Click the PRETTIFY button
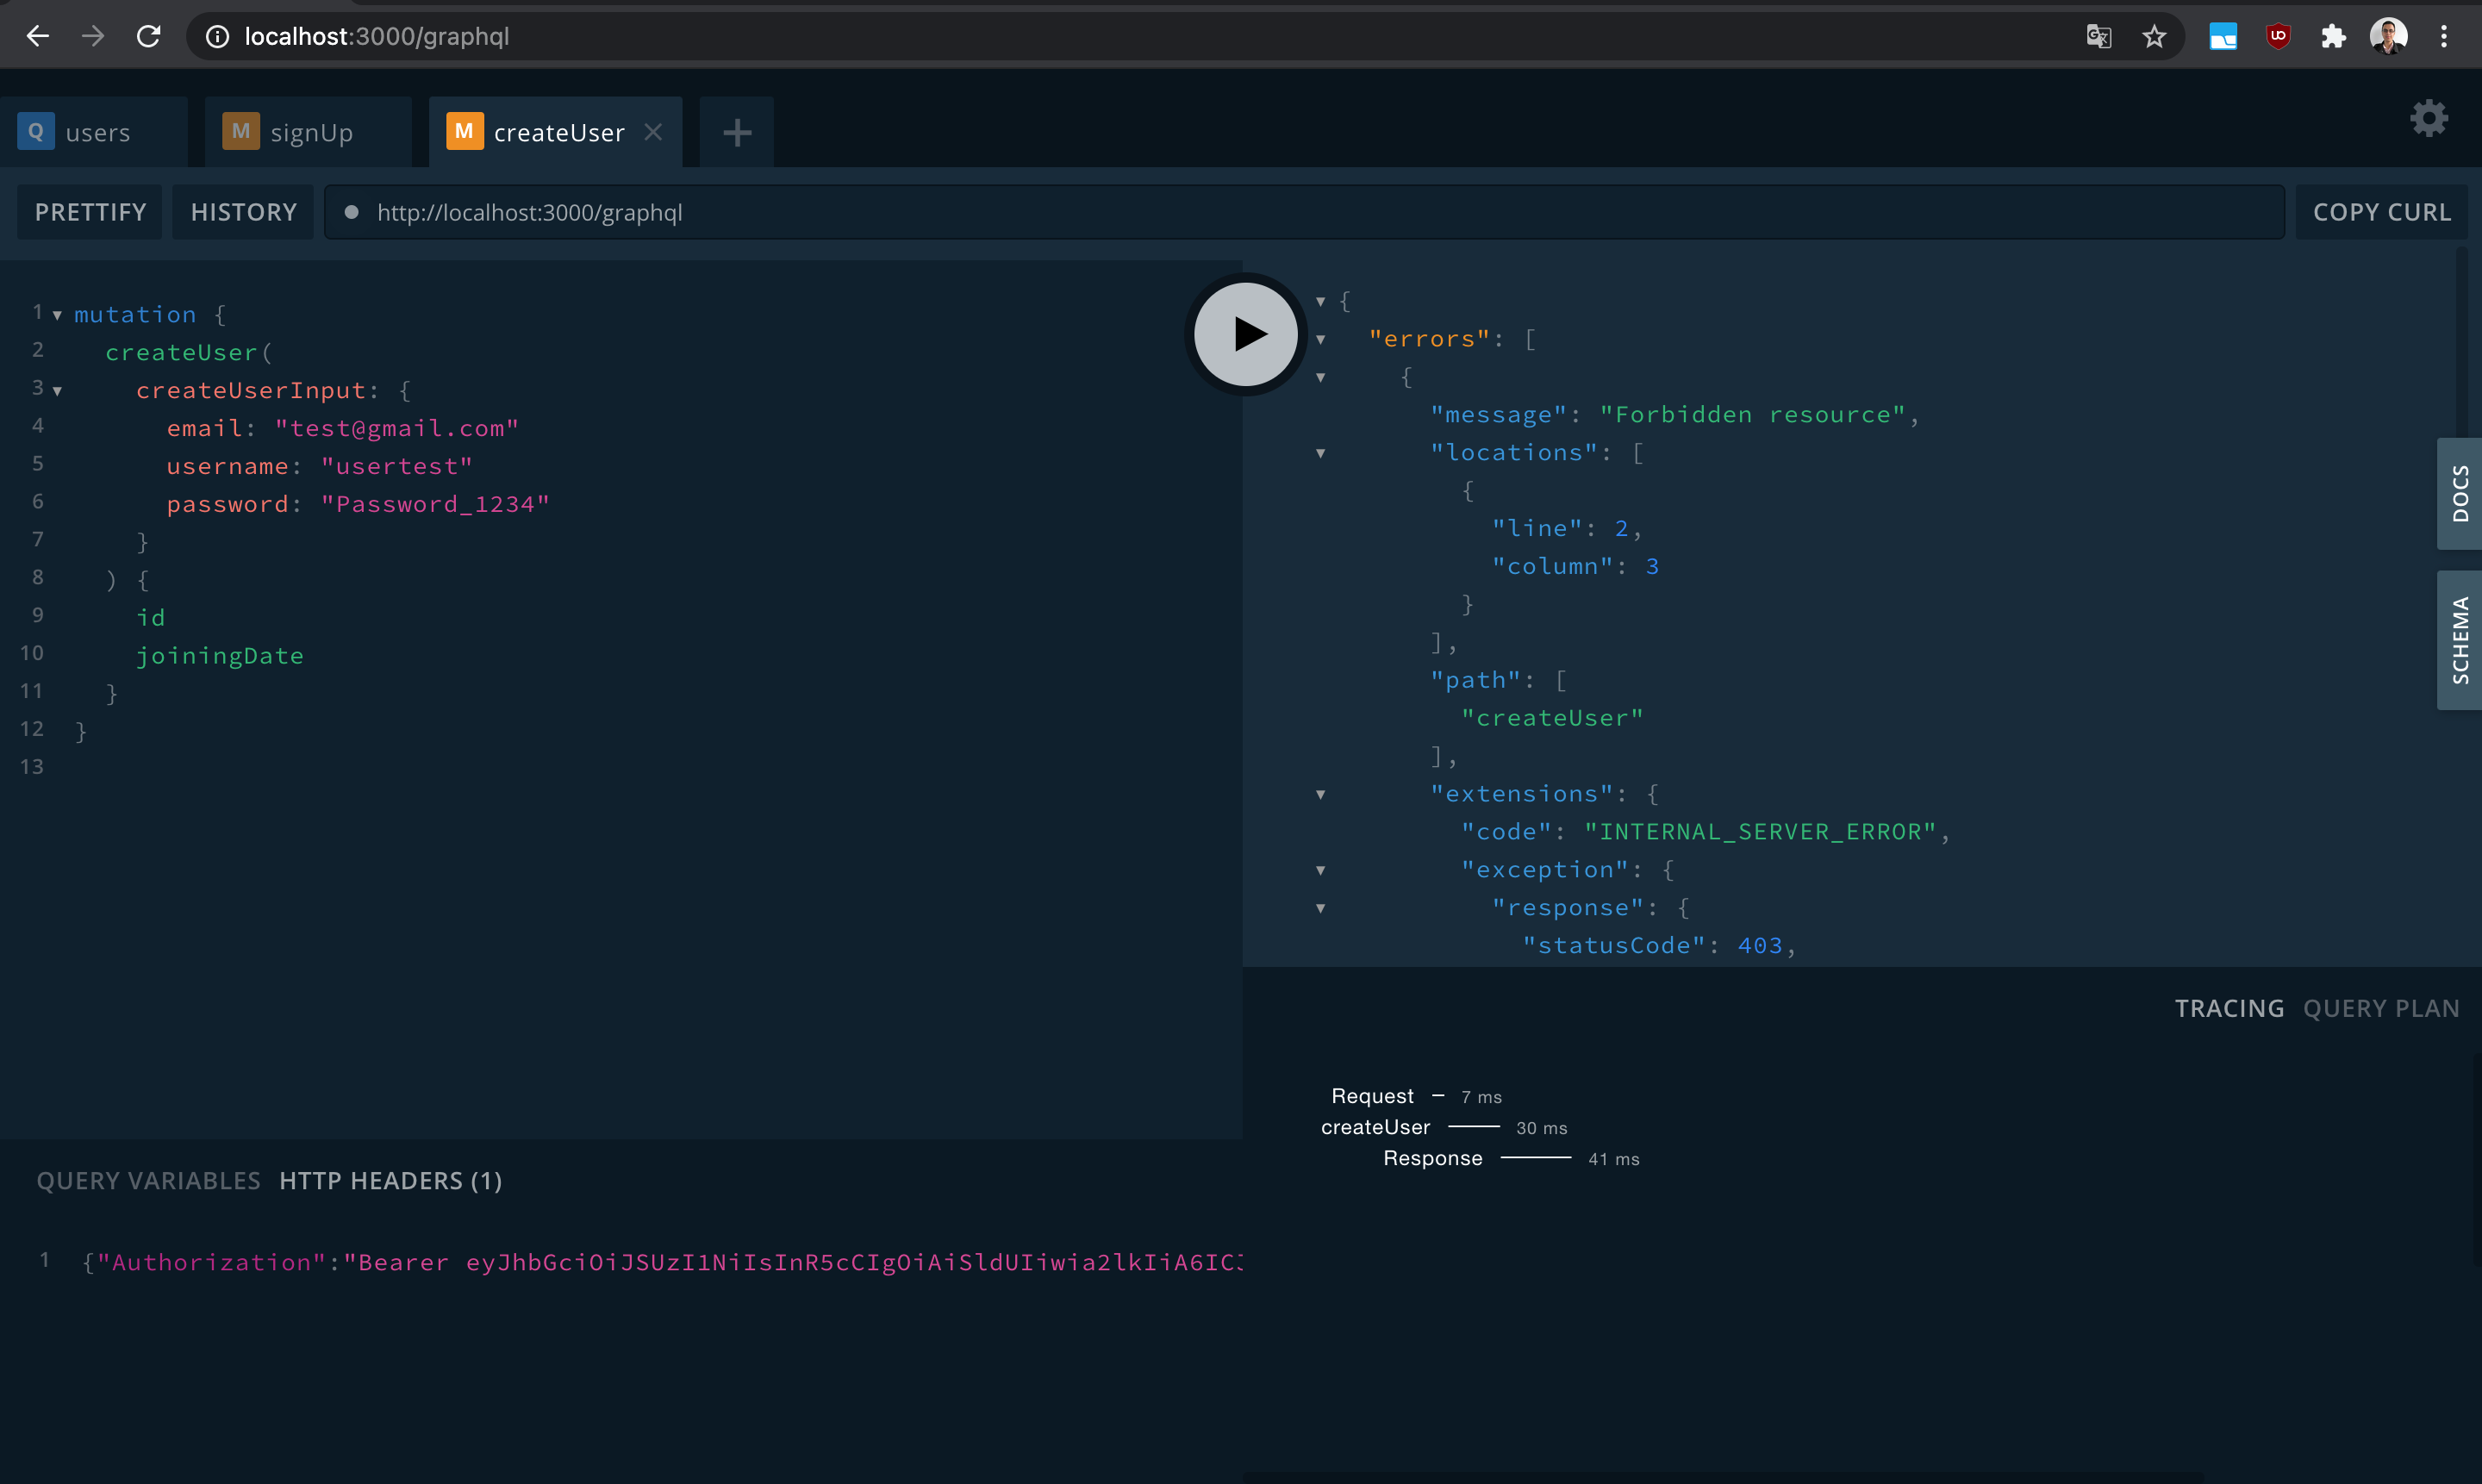2482x1484 pixels. [90, 212]
